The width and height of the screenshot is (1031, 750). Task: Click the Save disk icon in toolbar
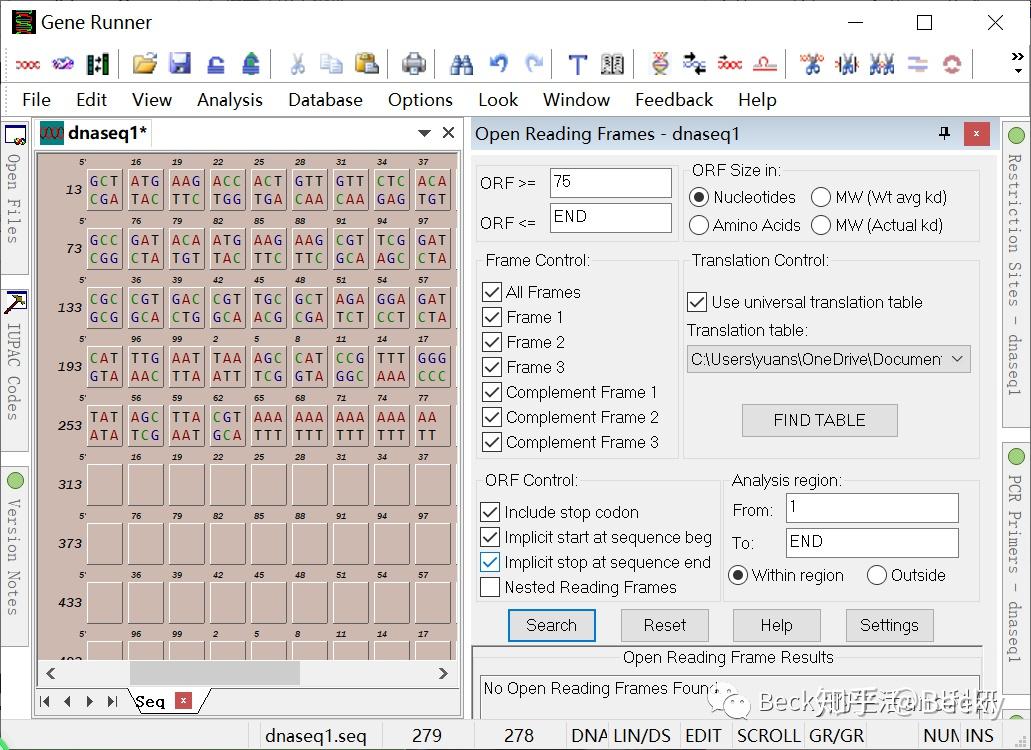coord(180,64)
